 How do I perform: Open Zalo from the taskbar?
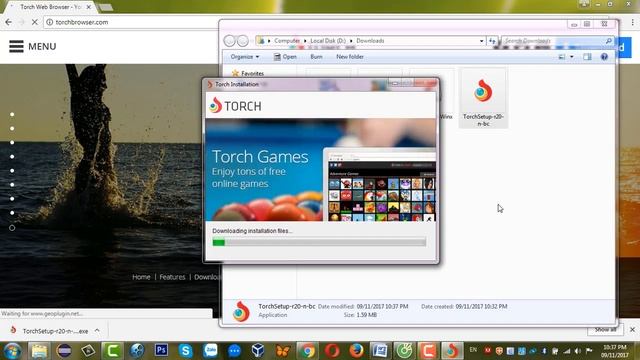(x=210, y=351)
